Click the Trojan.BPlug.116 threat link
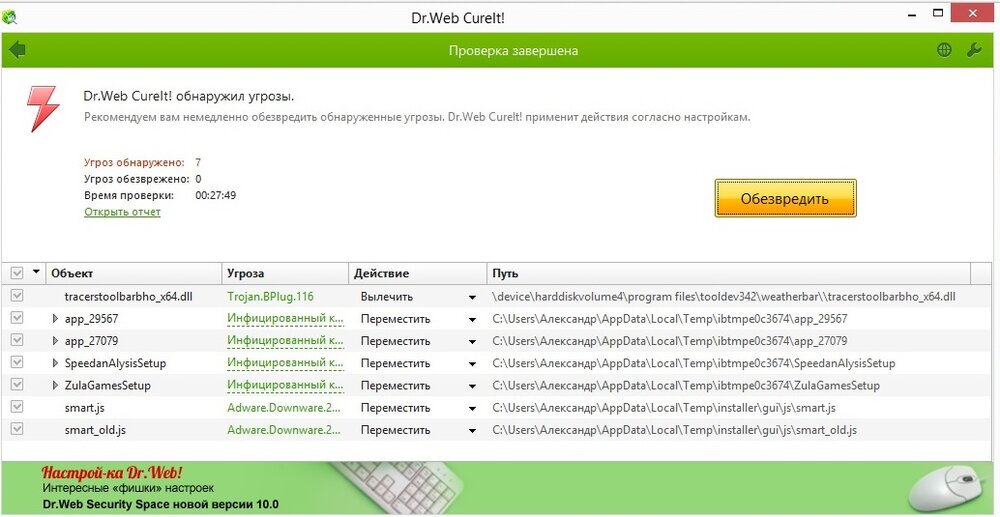Viewport: 1000px width, 517px height. coord(270,296)
